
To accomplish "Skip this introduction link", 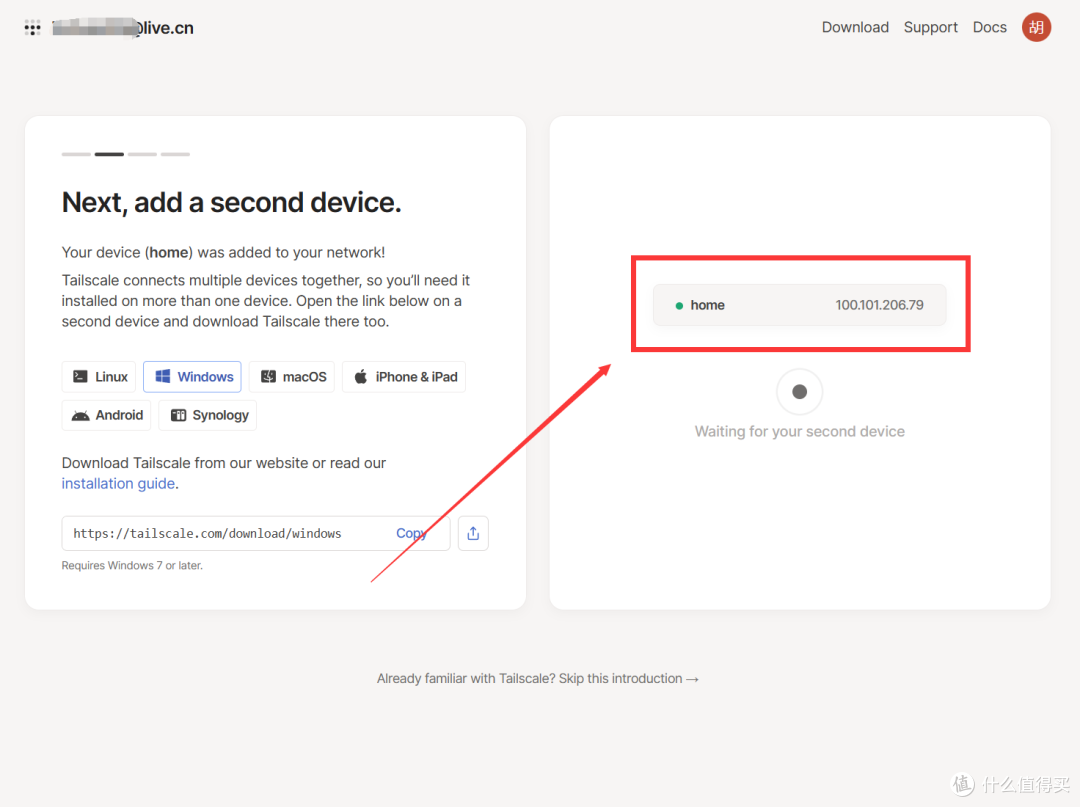I will [x=537, y=679].
